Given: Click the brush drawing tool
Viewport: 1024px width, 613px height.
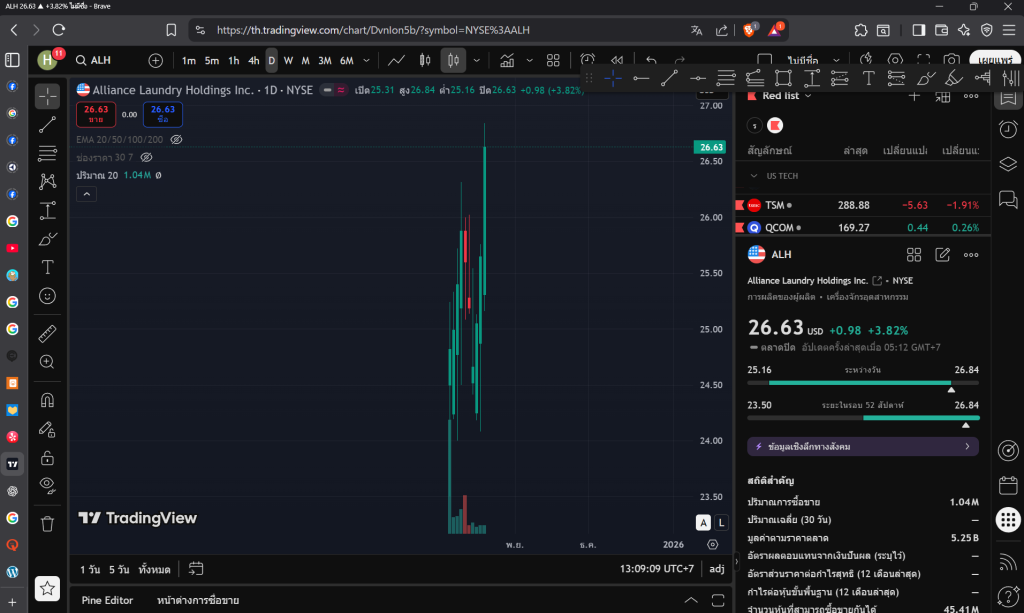Looking at the screenshot, I should 47,239.
